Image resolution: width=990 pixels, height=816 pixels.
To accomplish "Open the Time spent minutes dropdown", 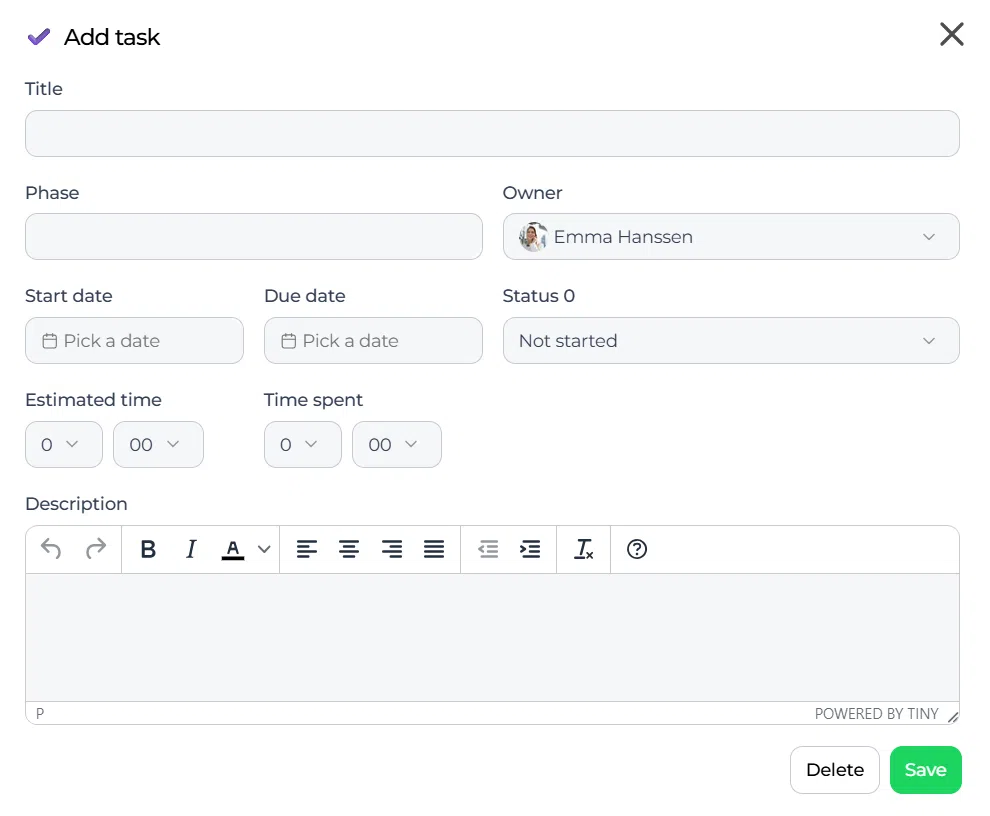I will pos(397,445).
